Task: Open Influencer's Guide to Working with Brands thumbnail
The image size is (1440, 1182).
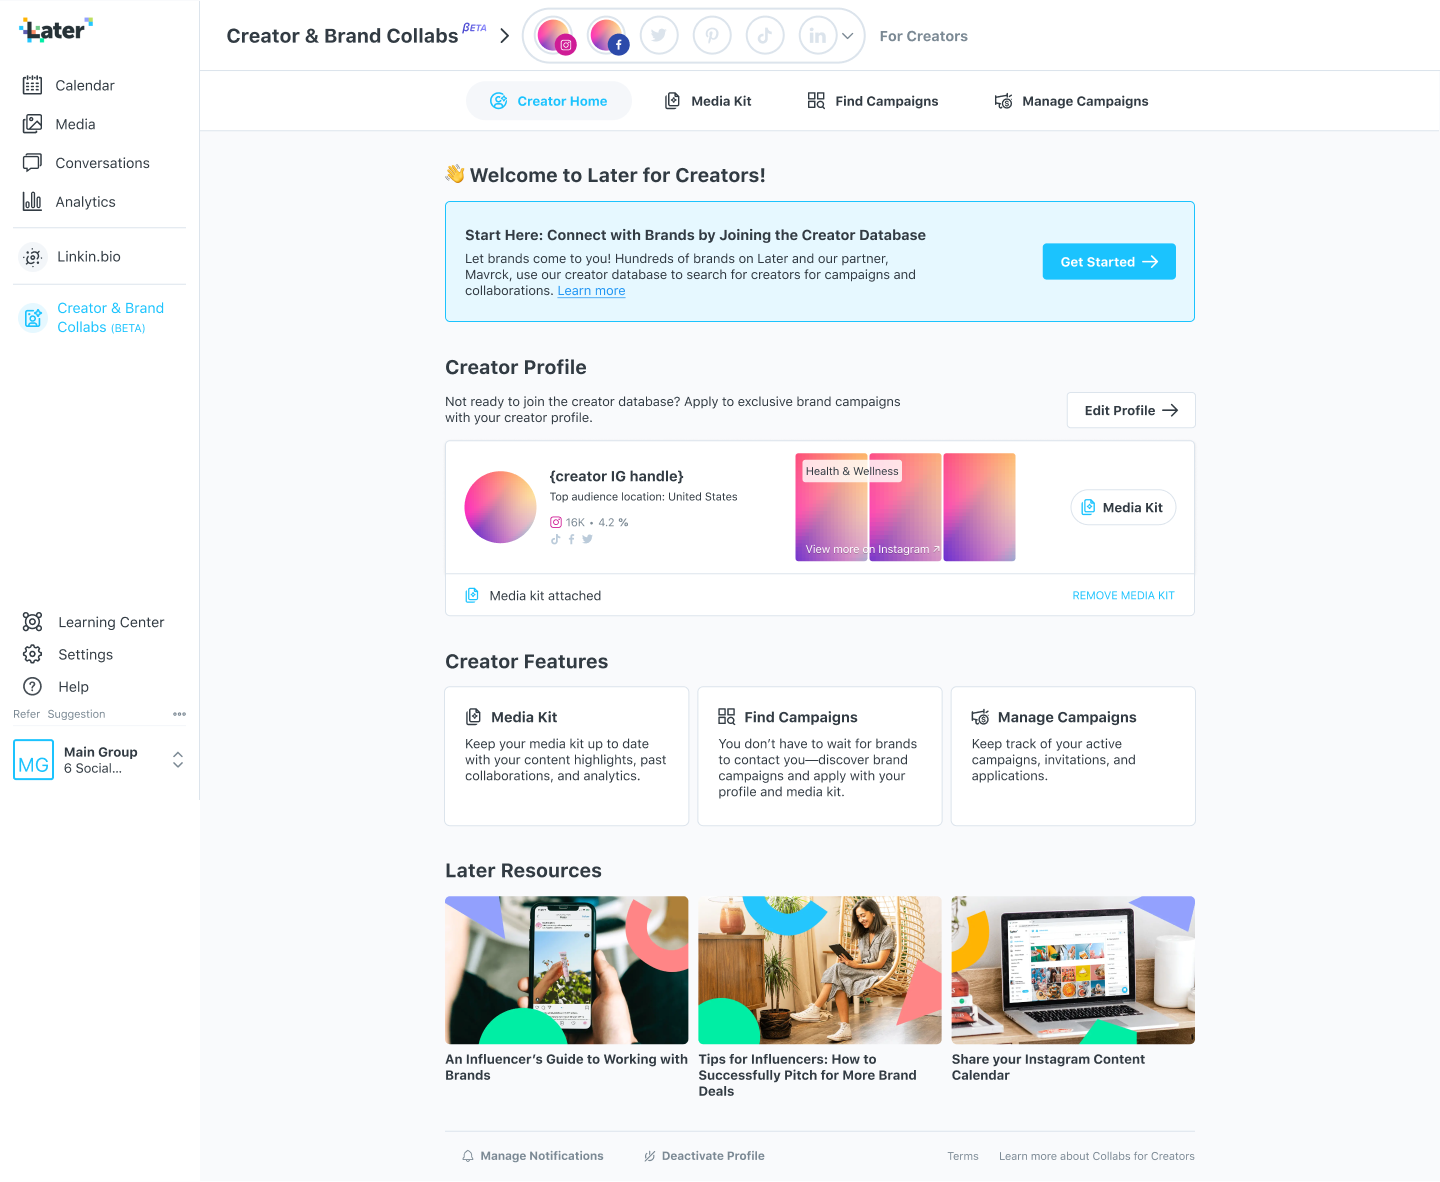Action: [567, 970]
